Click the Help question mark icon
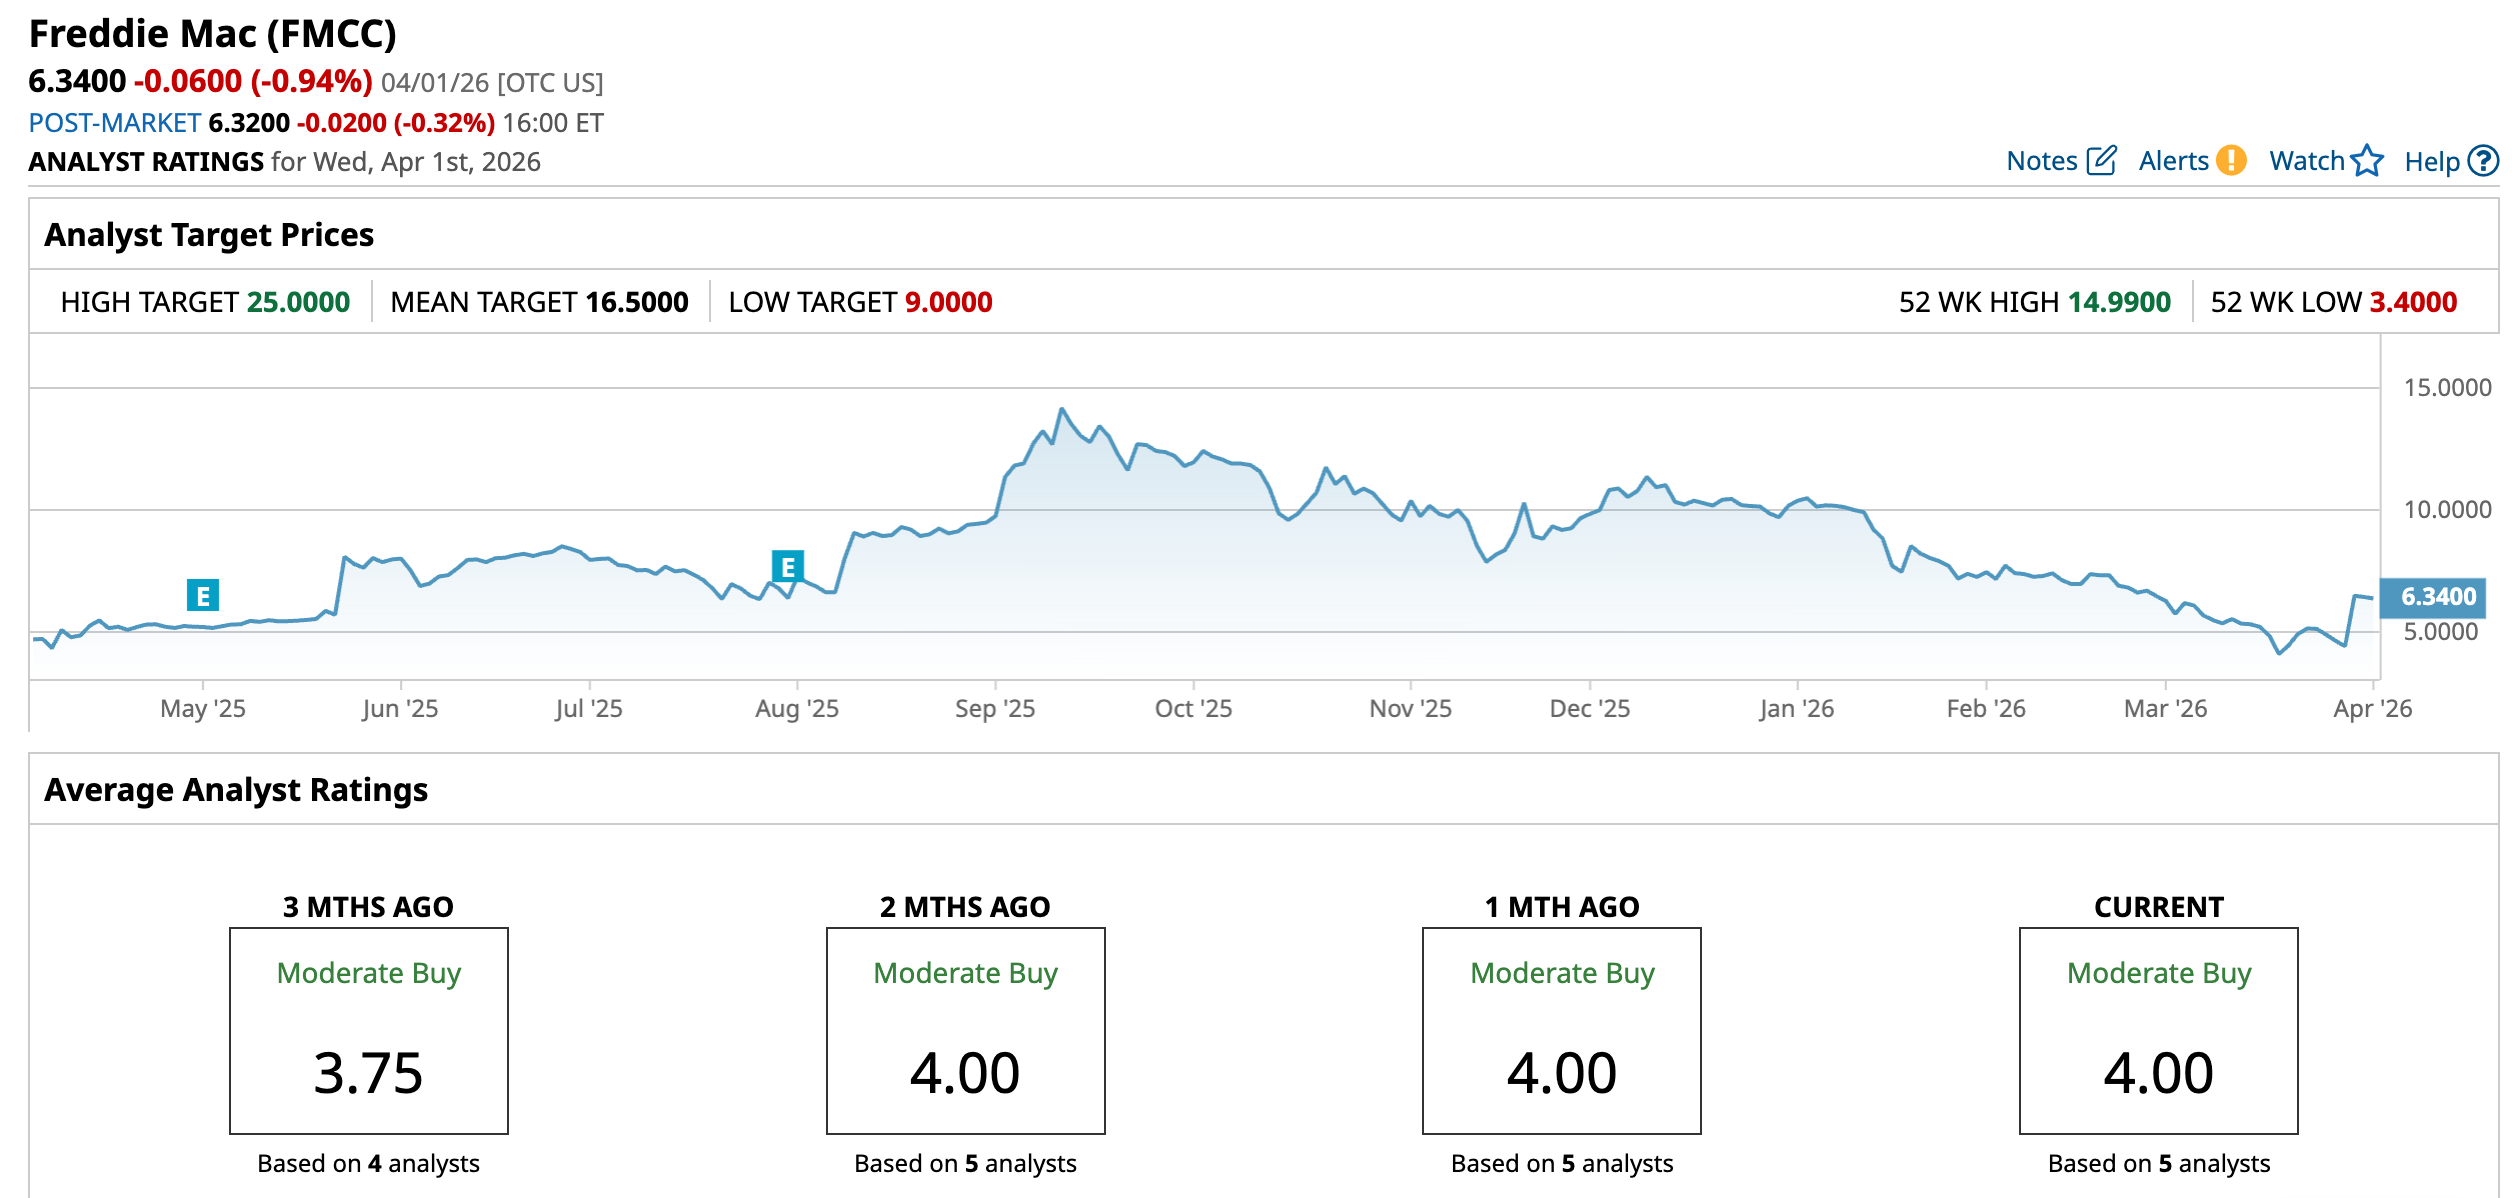The height and width of the screenshot is (1198, 2512). coord(2482,160)
